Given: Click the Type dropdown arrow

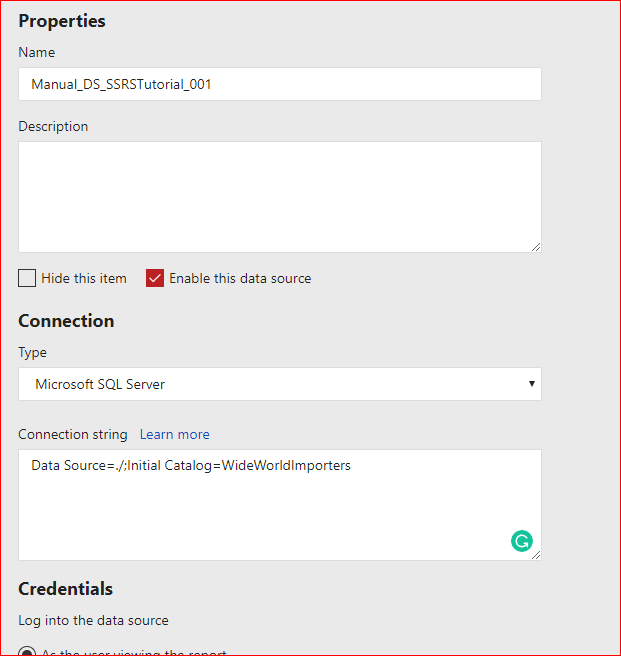Looking at the screenshot, I should tap(531, 384).
